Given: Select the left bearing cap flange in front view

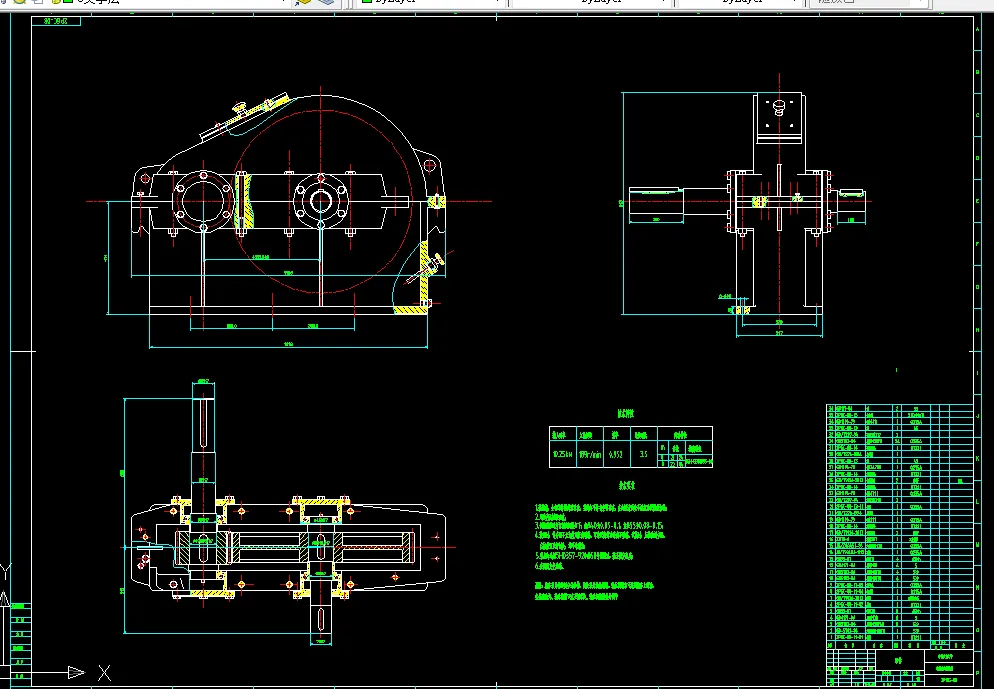Looking at the screenshot, I should click(203, 201).
